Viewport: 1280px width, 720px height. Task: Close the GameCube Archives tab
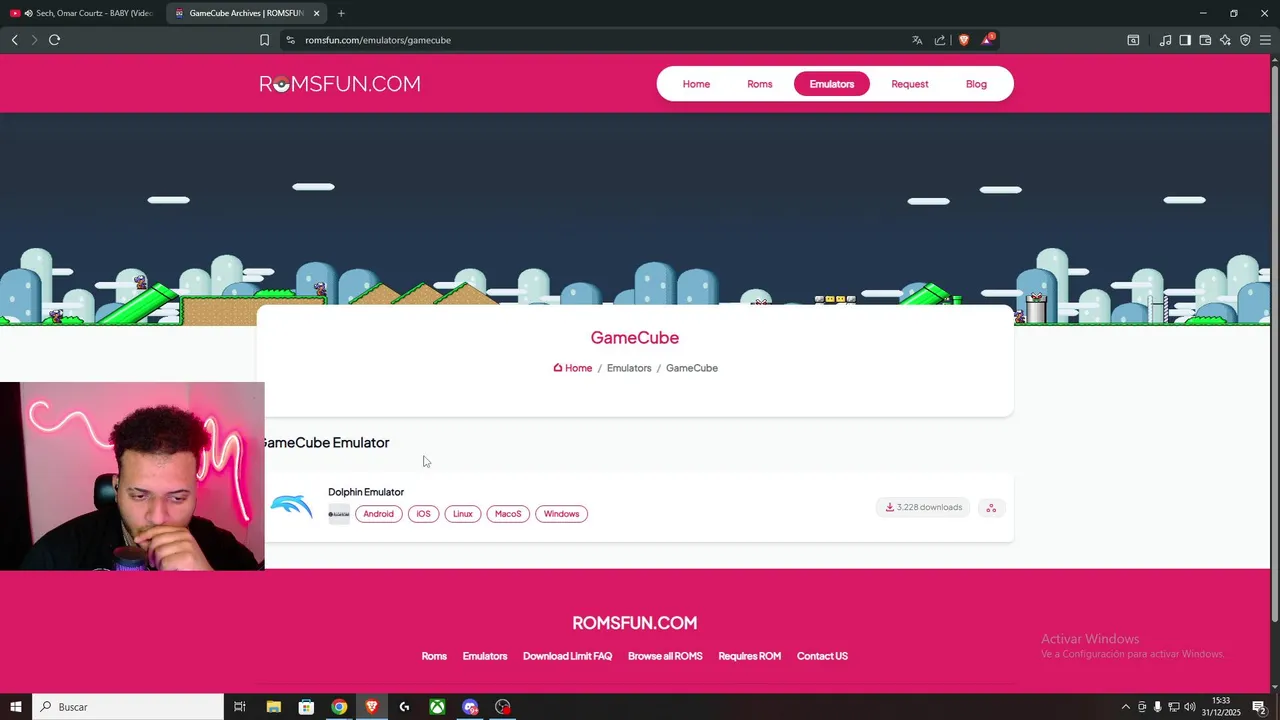316,13
